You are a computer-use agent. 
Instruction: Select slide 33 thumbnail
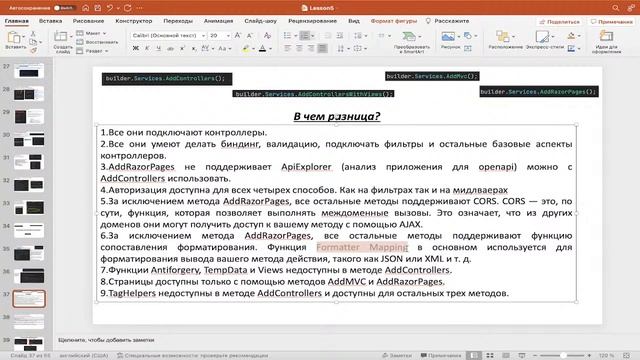point(29,208)
